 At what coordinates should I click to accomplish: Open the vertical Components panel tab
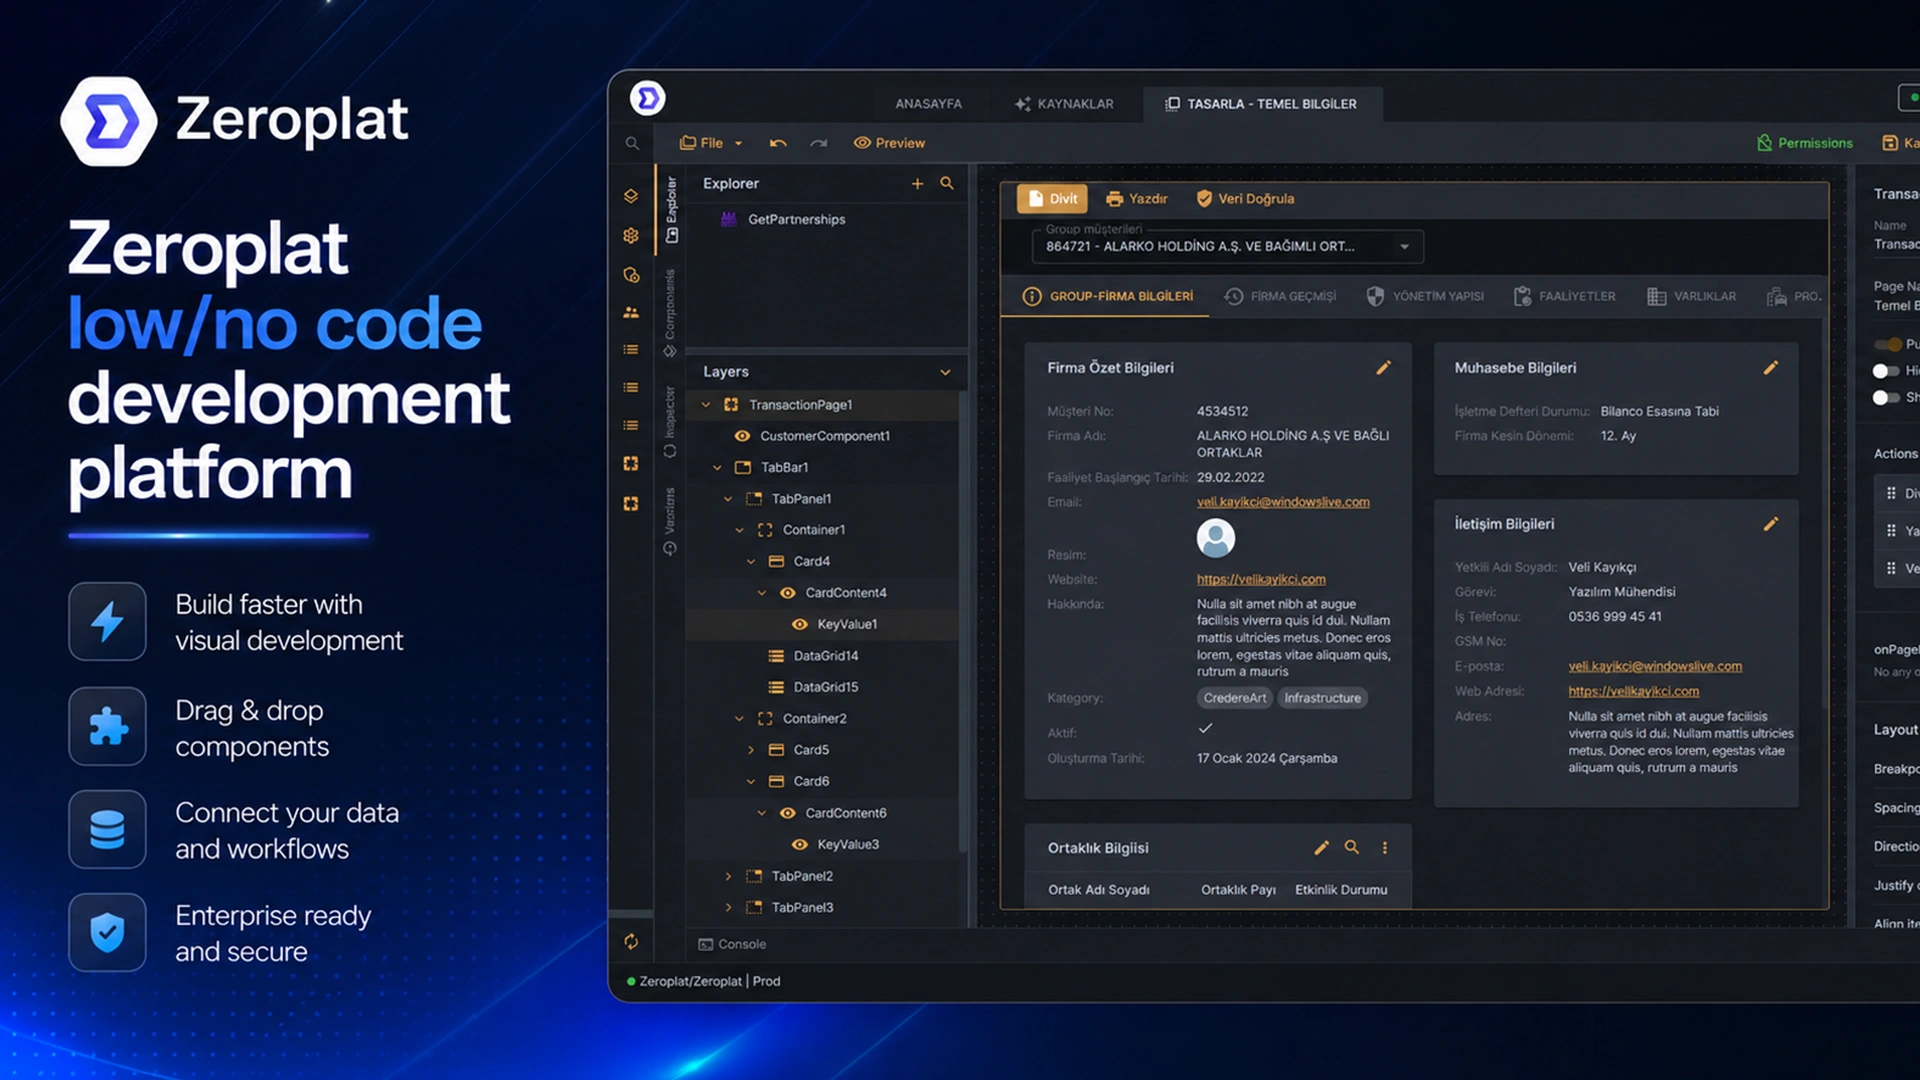(670, 312)
